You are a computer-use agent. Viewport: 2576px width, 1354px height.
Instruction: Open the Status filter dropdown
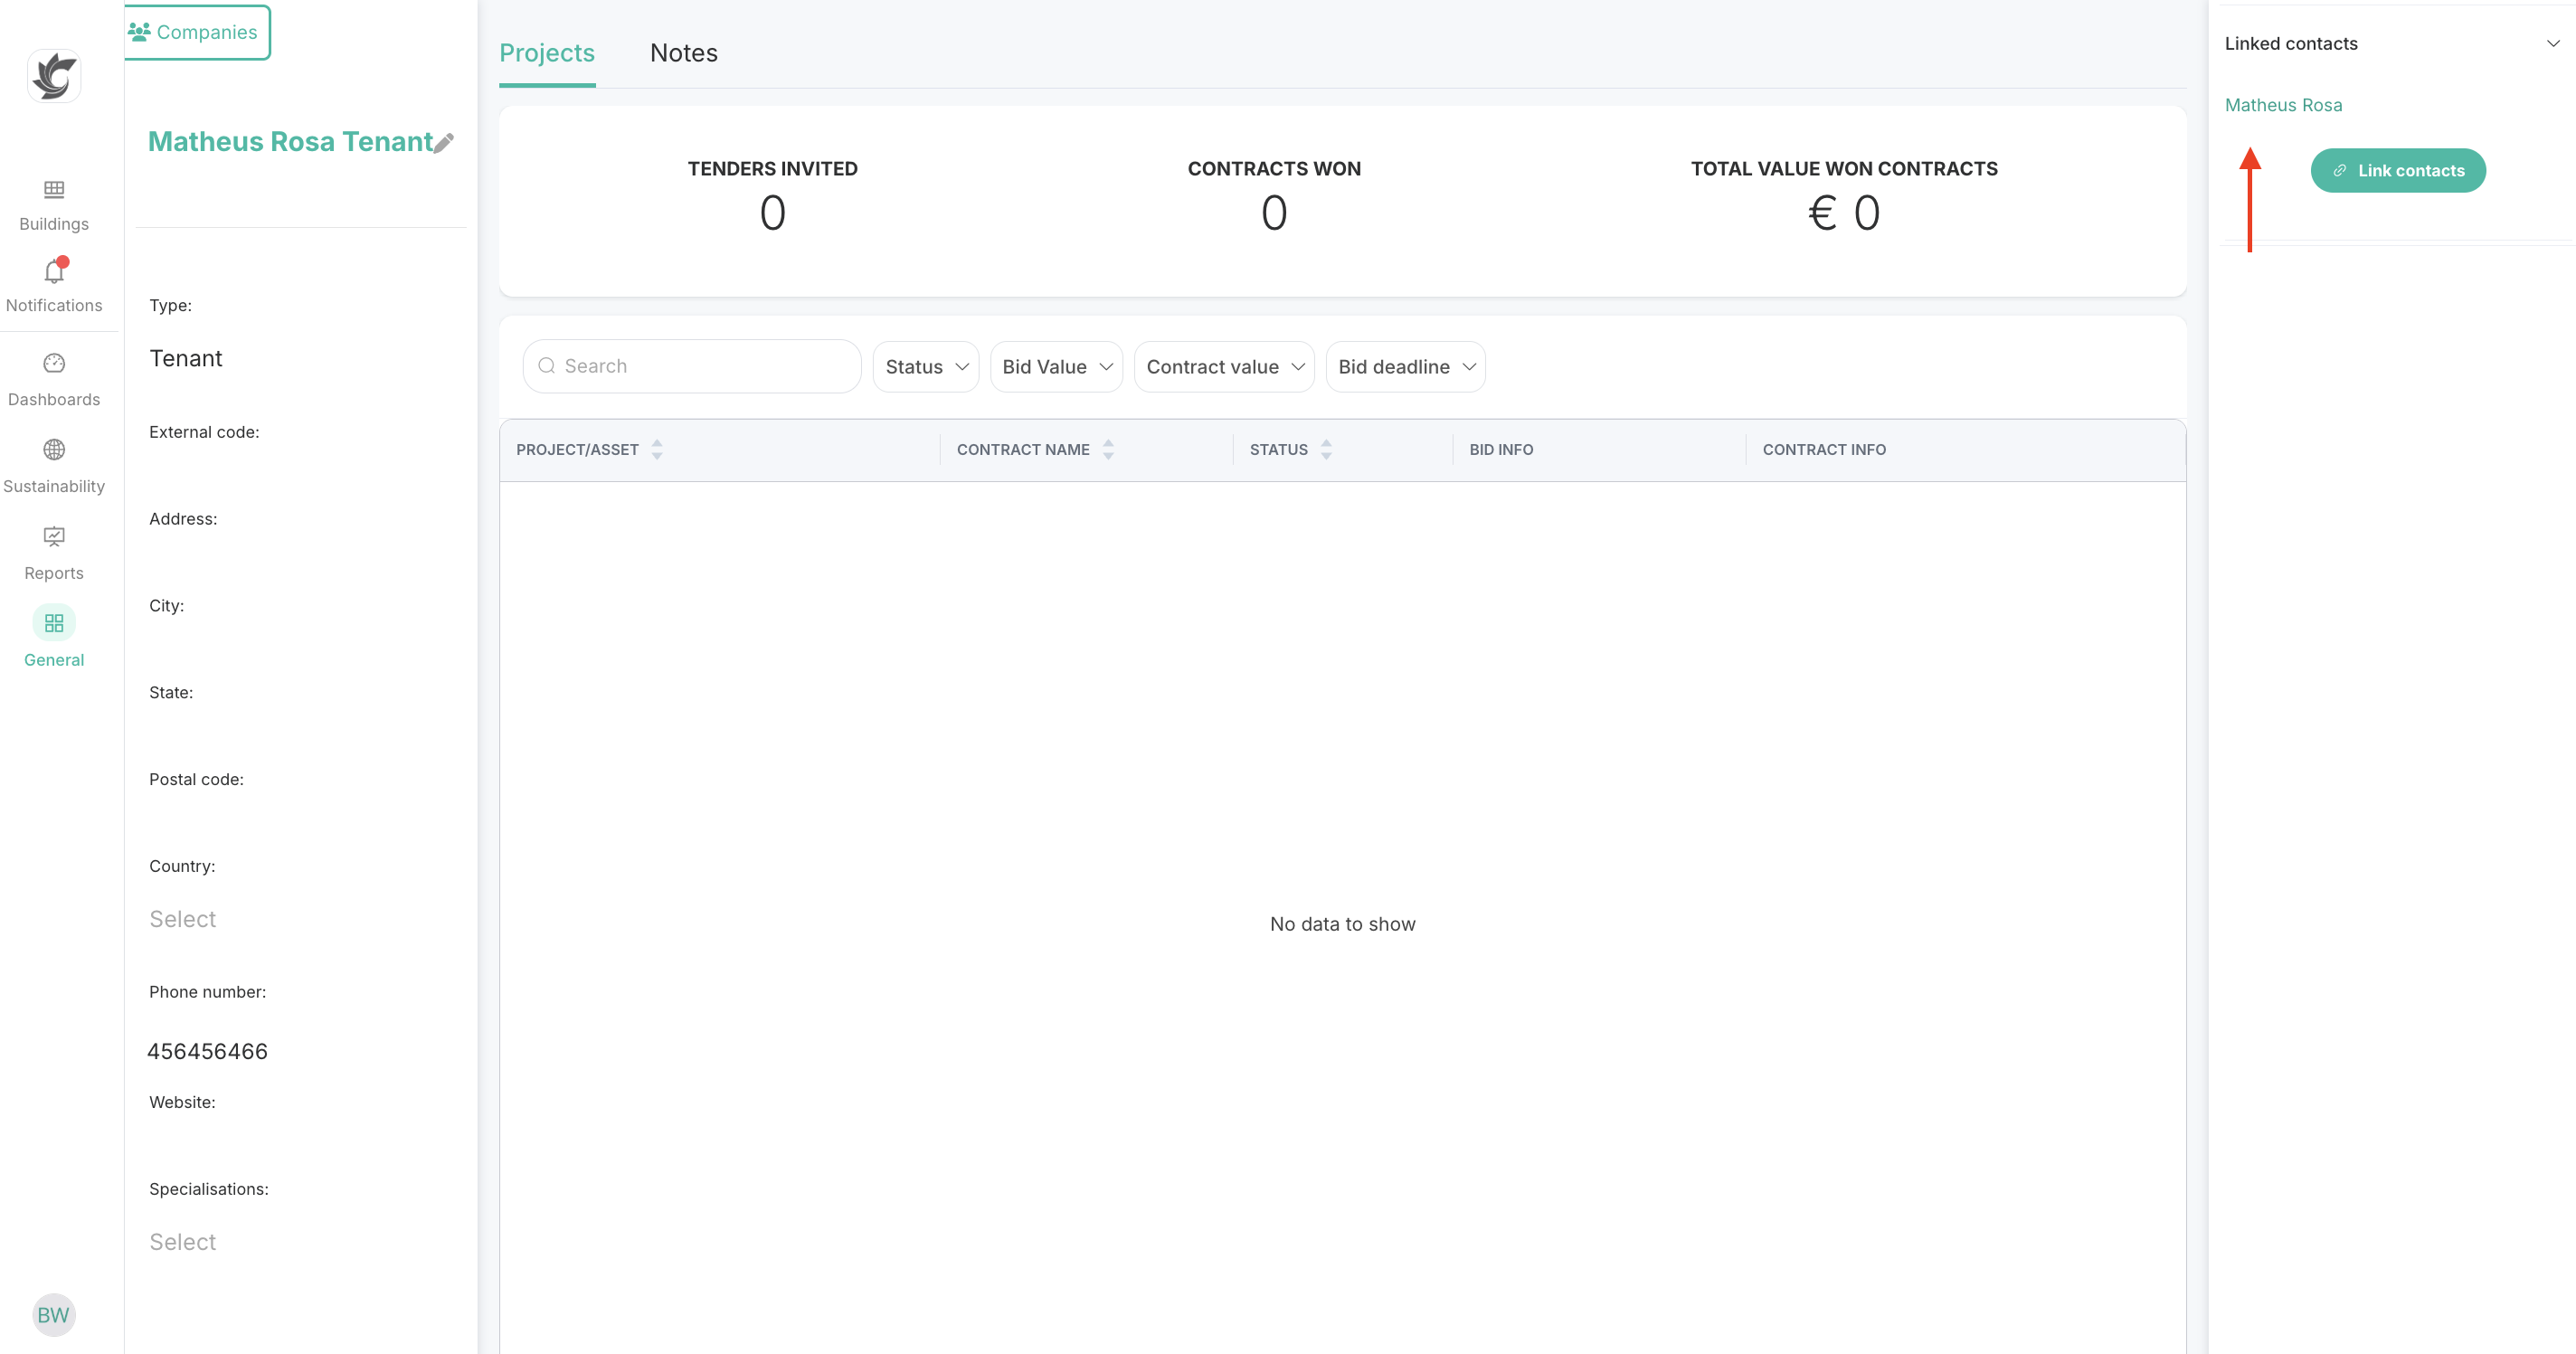click(x=926, y=367)
